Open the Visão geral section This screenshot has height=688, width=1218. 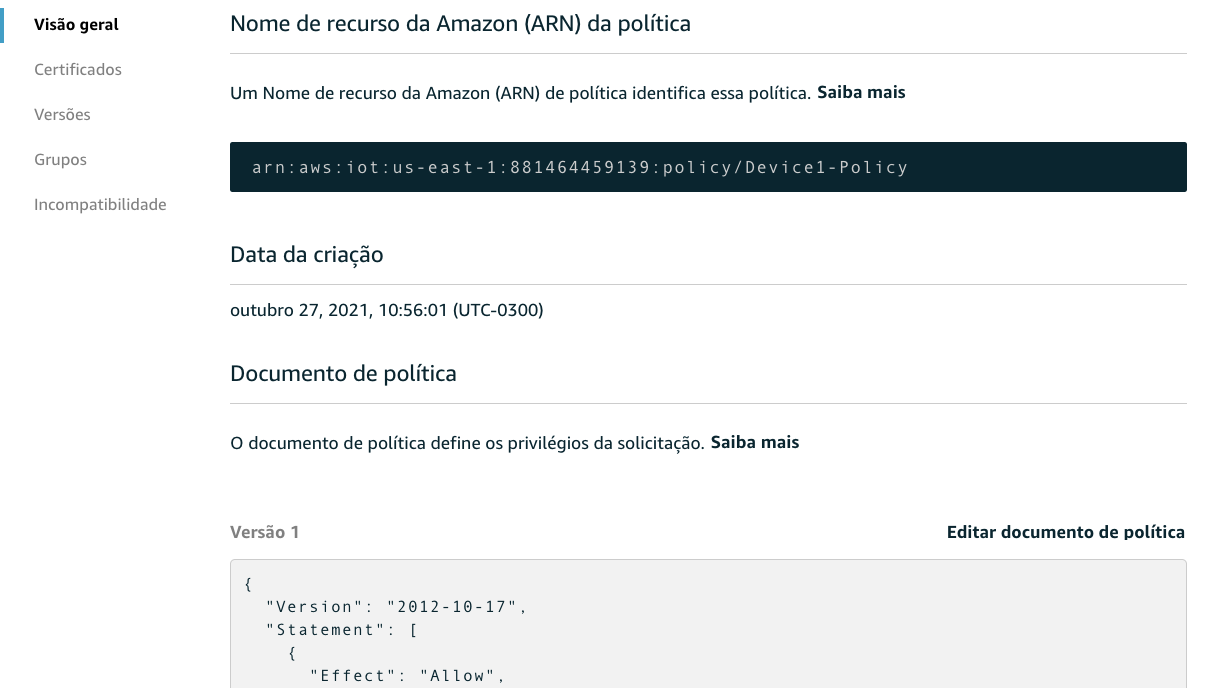pos(76,25)
